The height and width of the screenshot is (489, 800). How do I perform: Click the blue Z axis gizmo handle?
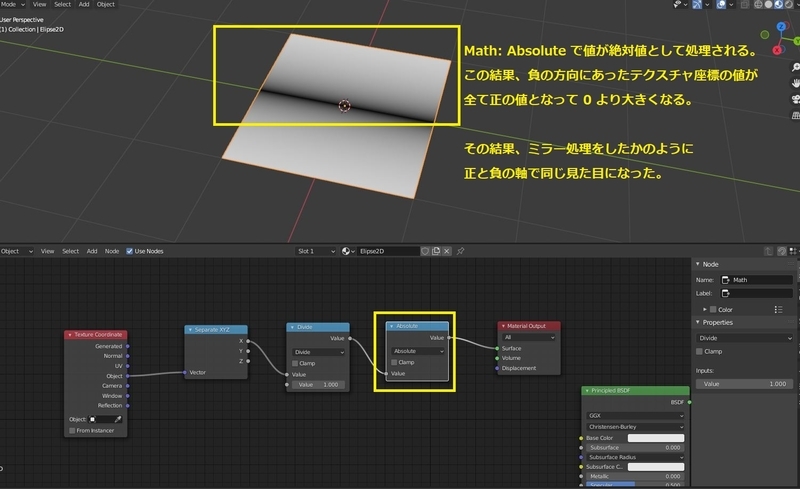(x=781, y=27)
